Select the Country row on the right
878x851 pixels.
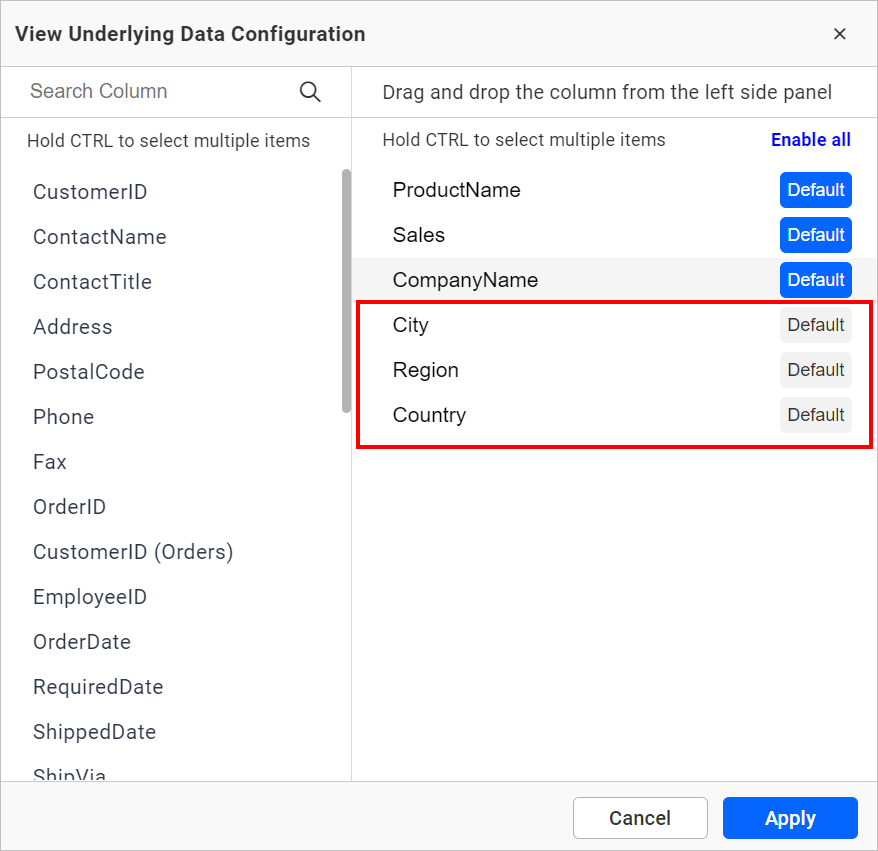point(430,415)
